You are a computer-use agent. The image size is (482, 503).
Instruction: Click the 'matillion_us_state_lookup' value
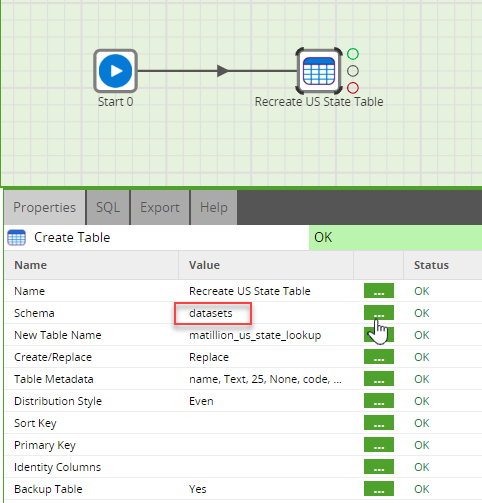[x=255, y=335]
